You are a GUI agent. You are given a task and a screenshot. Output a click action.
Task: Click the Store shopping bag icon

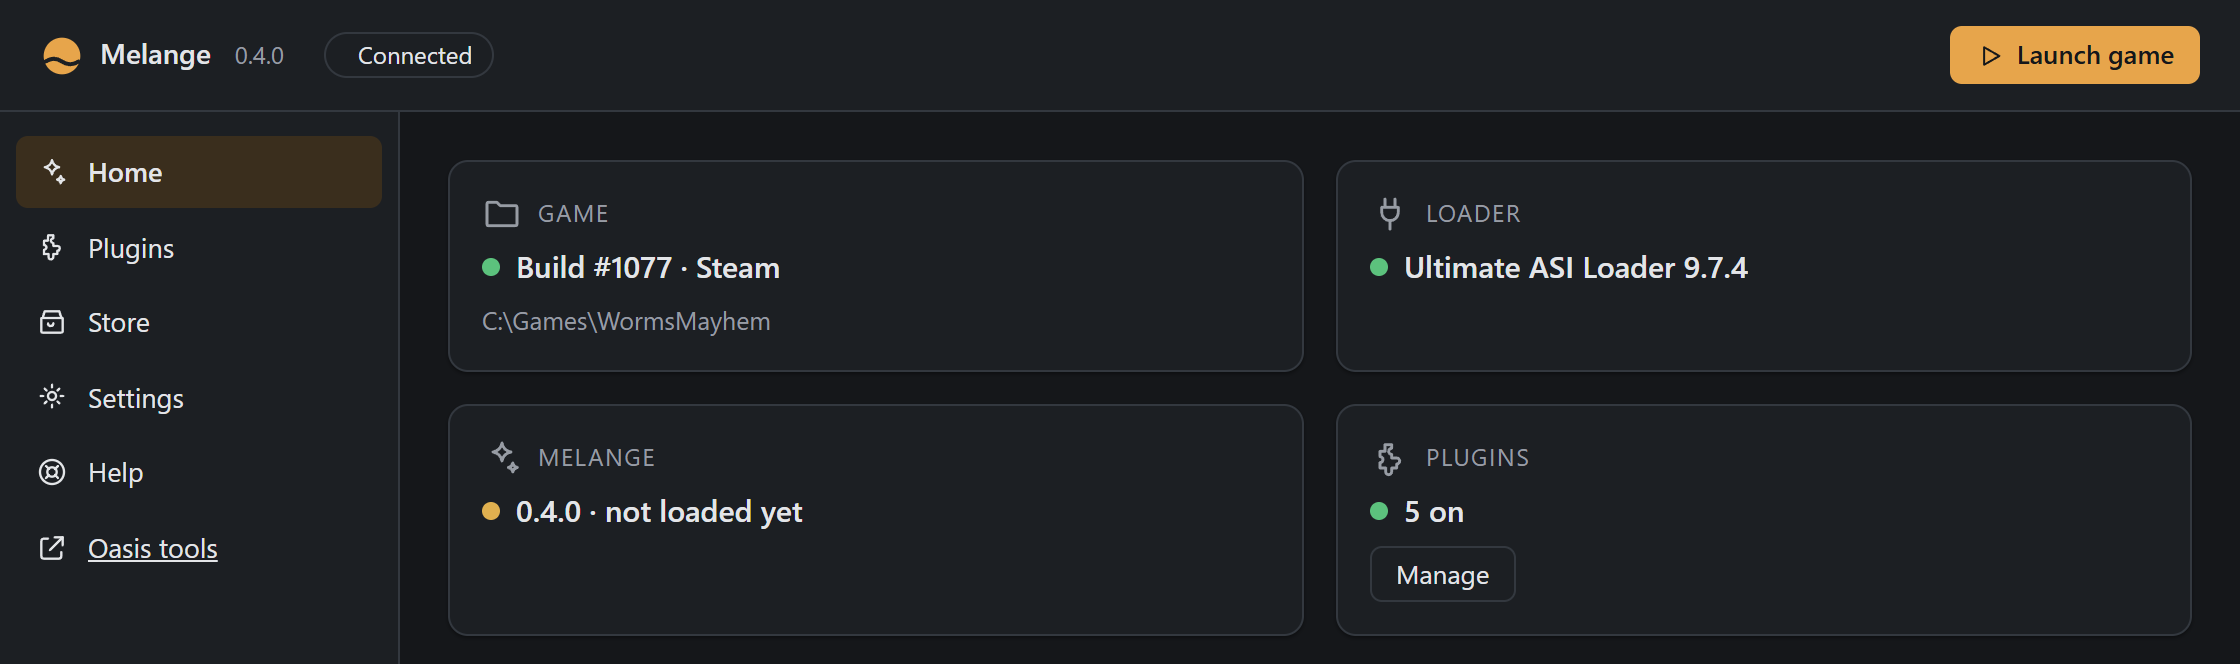pos(52,322)
